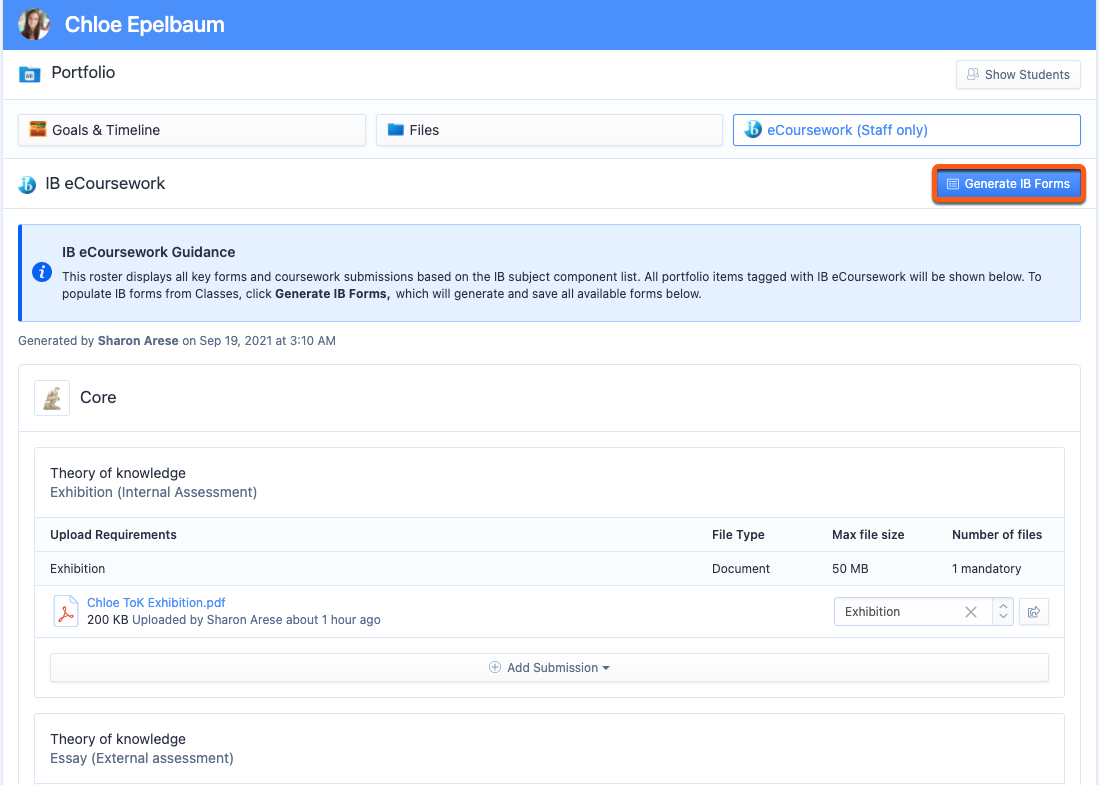1099x785 pixels.
Task: Click the 'File Type' column header
Action: [x=738, y=535]
